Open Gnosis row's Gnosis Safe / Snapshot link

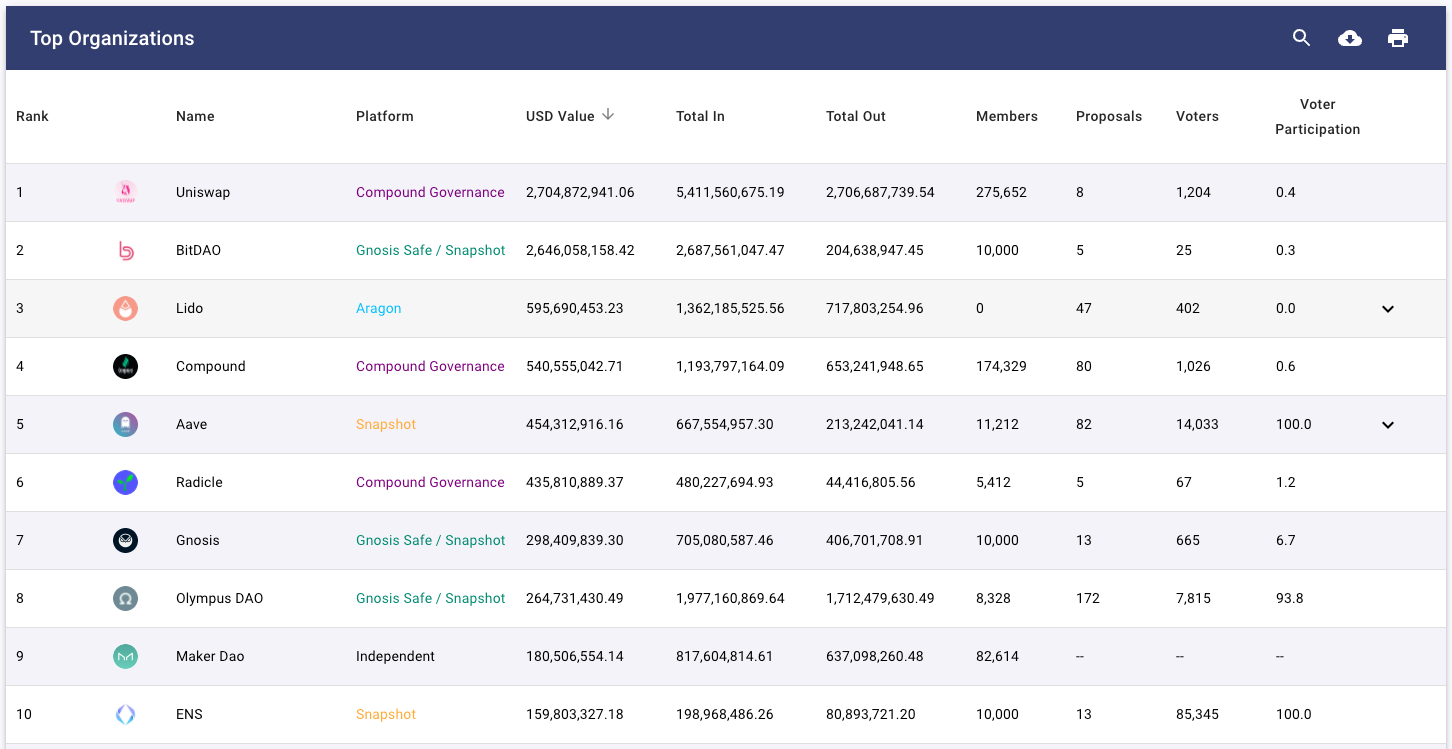tap(431, 540)
